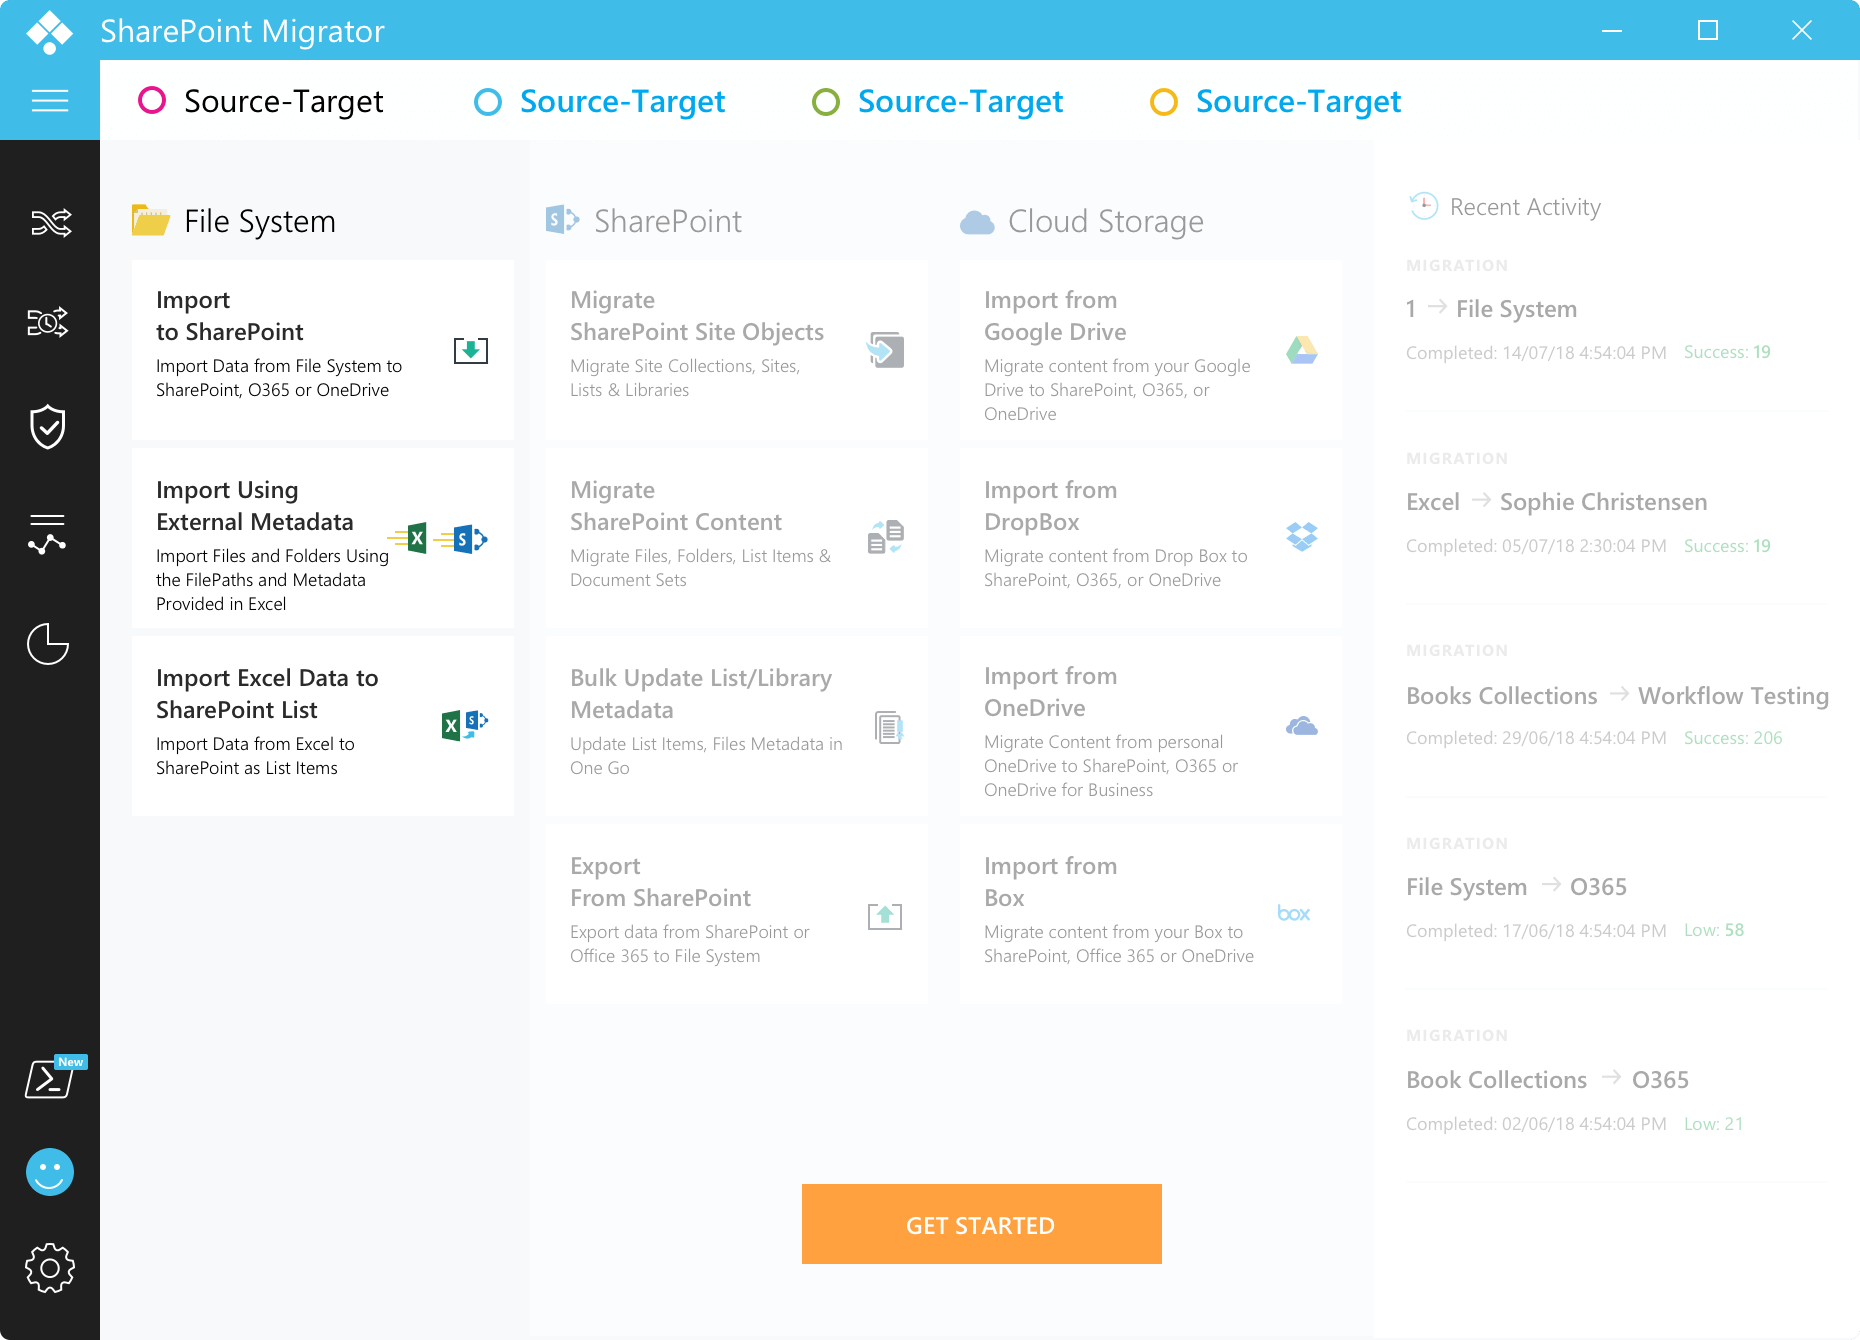Choose Import Excel Data to SharePoint List
Viewport: 1860px width, 1340px height.
click(322, 726)
